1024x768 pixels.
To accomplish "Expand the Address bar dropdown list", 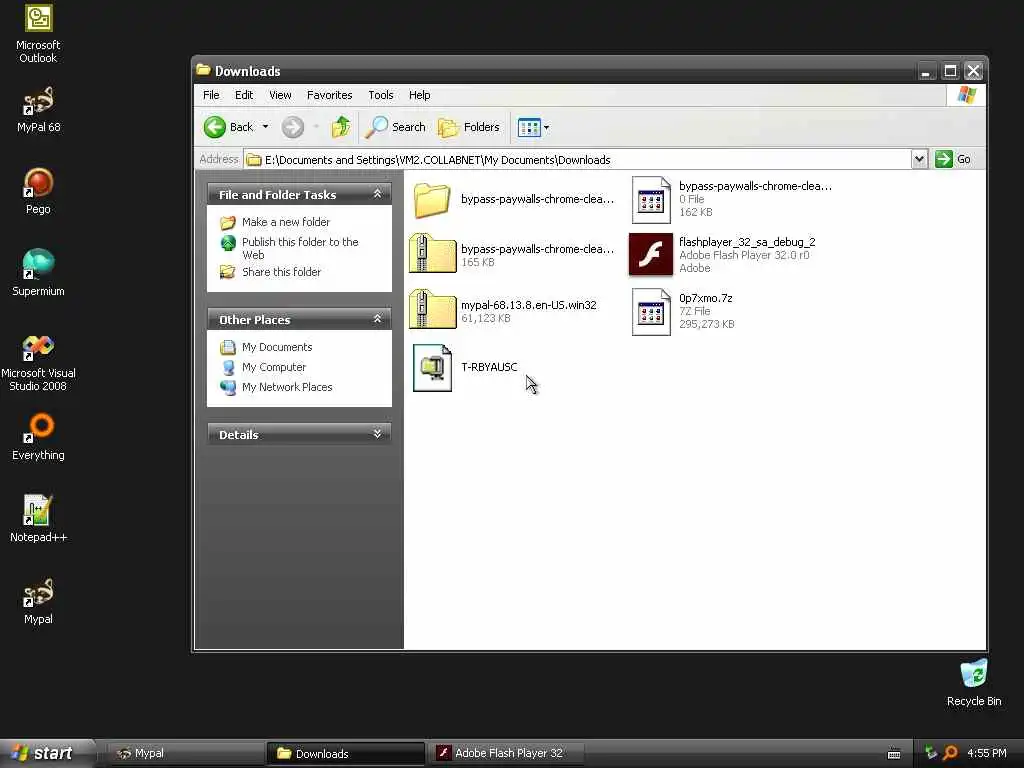I will tap(919, 159).
